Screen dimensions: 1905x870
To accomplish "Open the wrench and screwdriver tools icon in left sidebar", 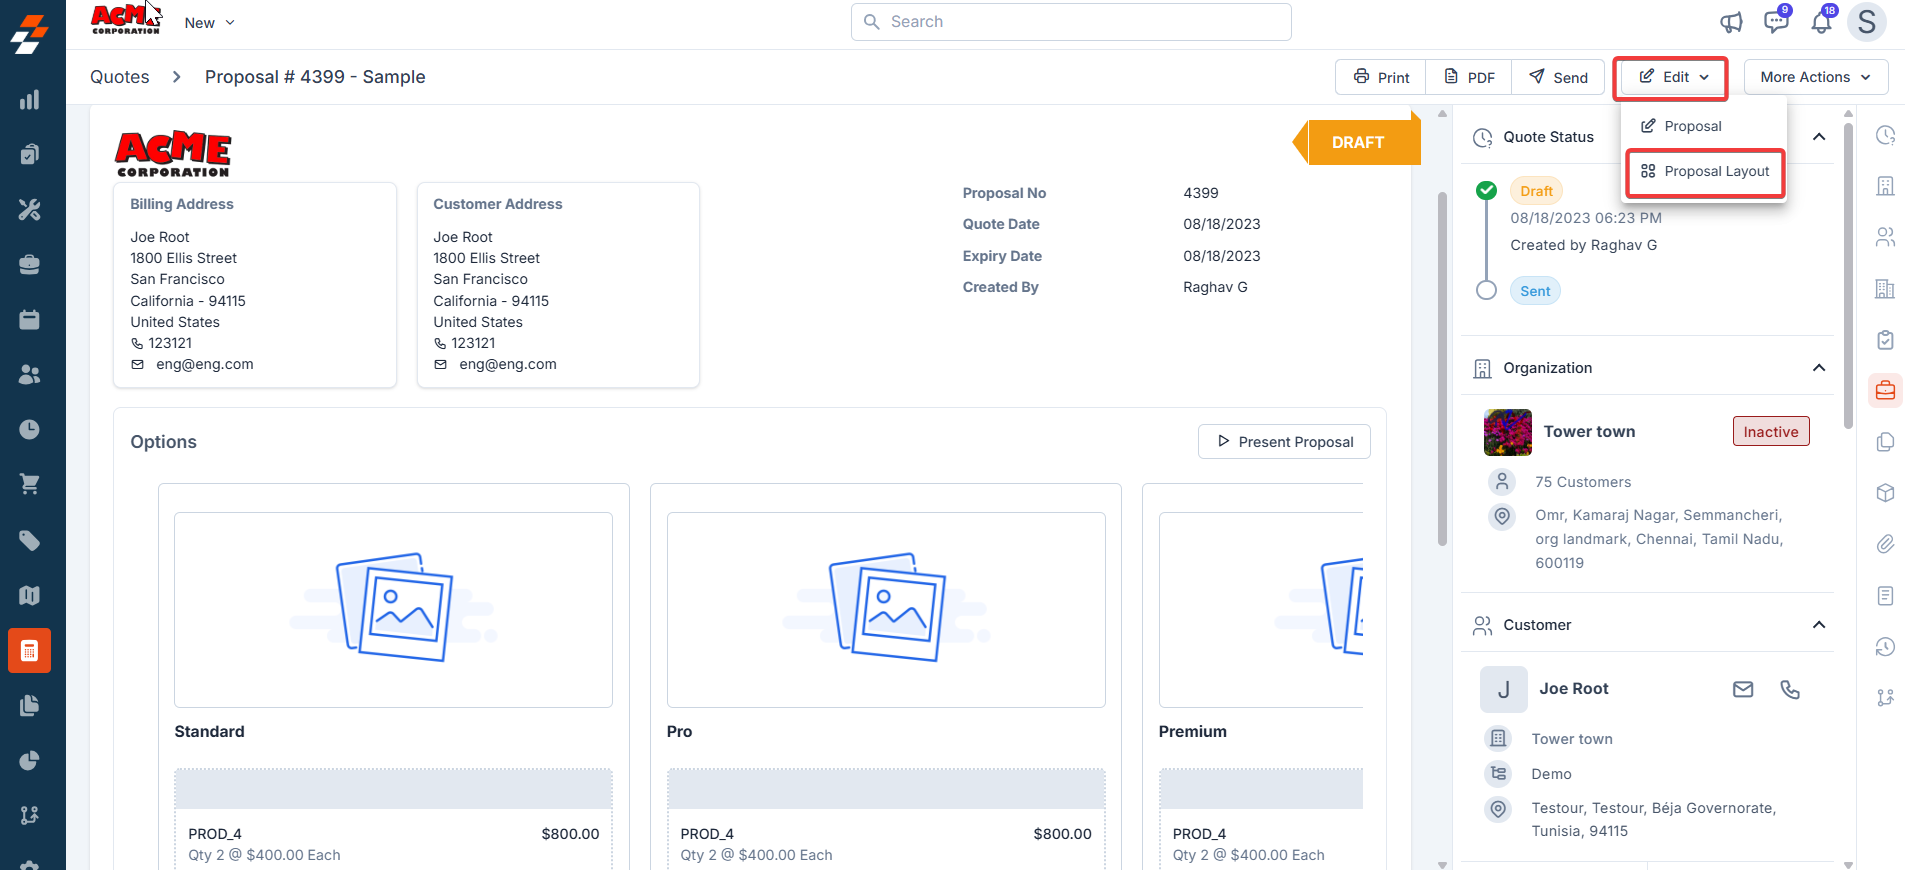I will 30,210.
